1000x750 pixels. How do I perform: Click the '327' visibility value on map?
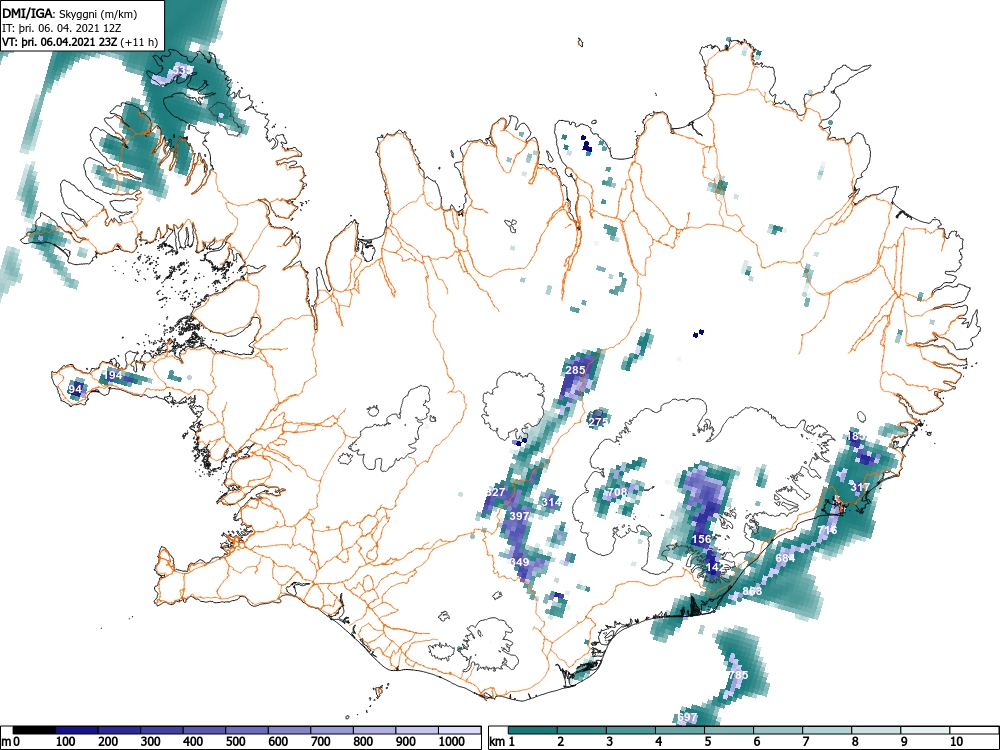coord(496,492)
